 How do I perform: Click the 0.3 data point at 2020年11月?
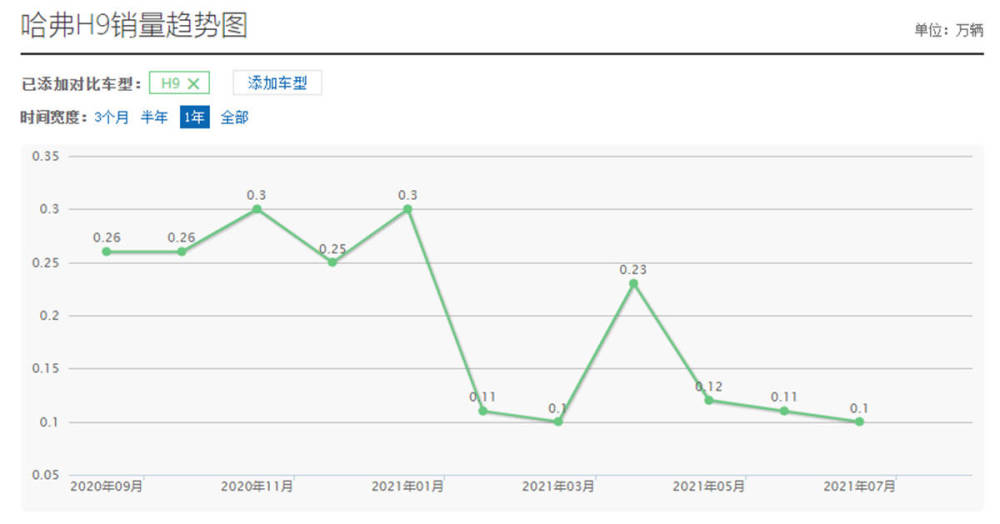point(257,209)
